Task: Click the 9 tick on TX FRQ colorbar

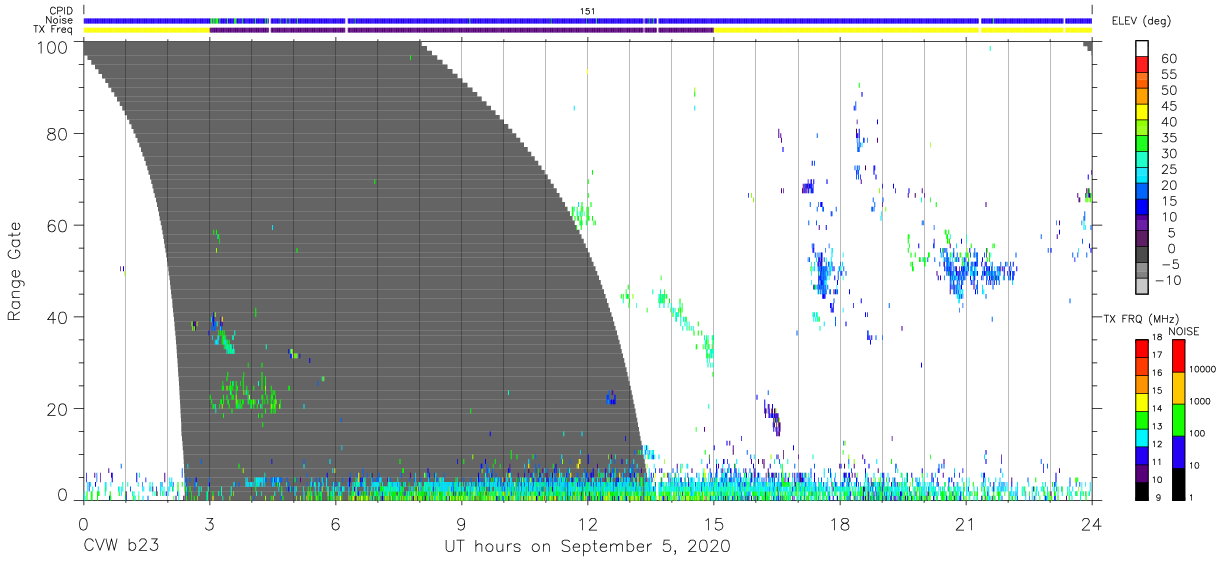Action: click(1156, 497)
